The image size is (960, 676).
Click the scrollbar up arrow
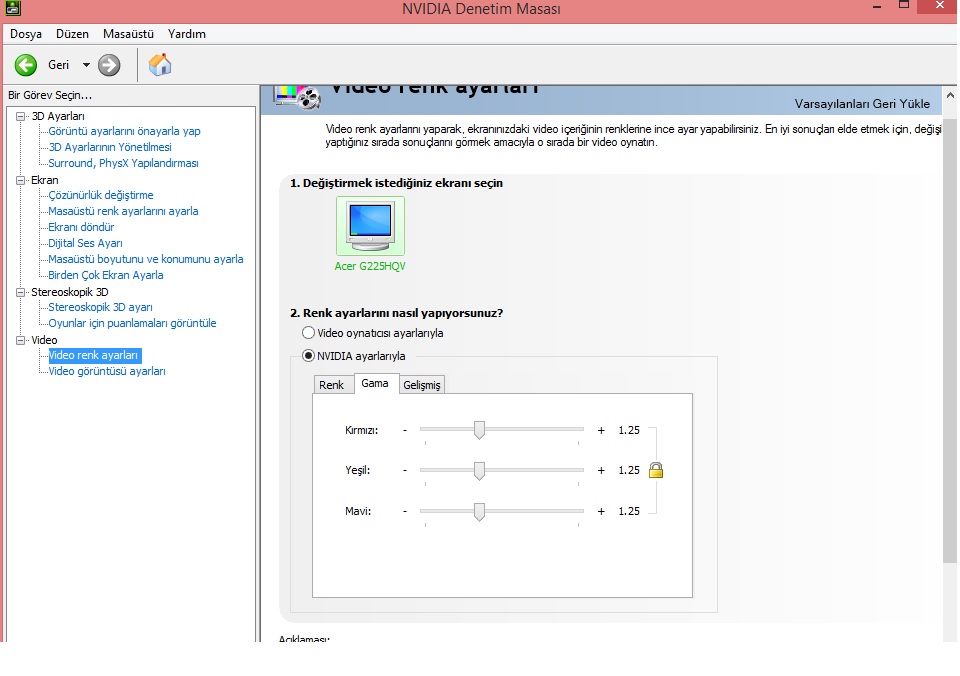(x=950, y=95)
